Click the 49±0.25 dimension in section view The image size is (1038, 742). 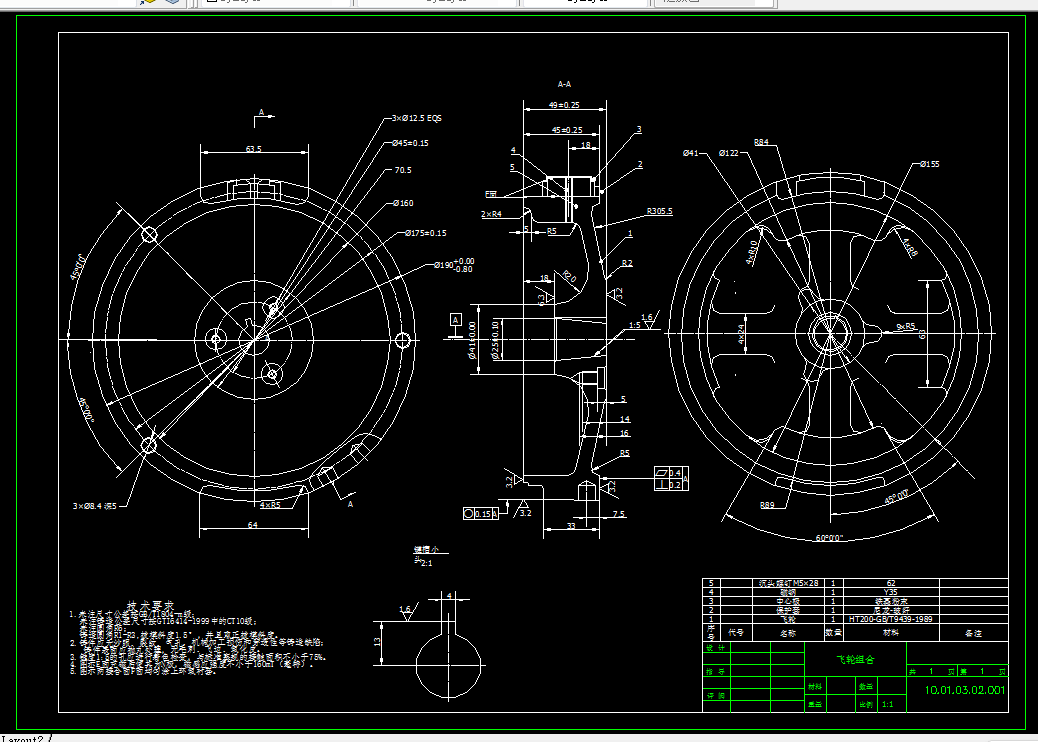point(564,105)
